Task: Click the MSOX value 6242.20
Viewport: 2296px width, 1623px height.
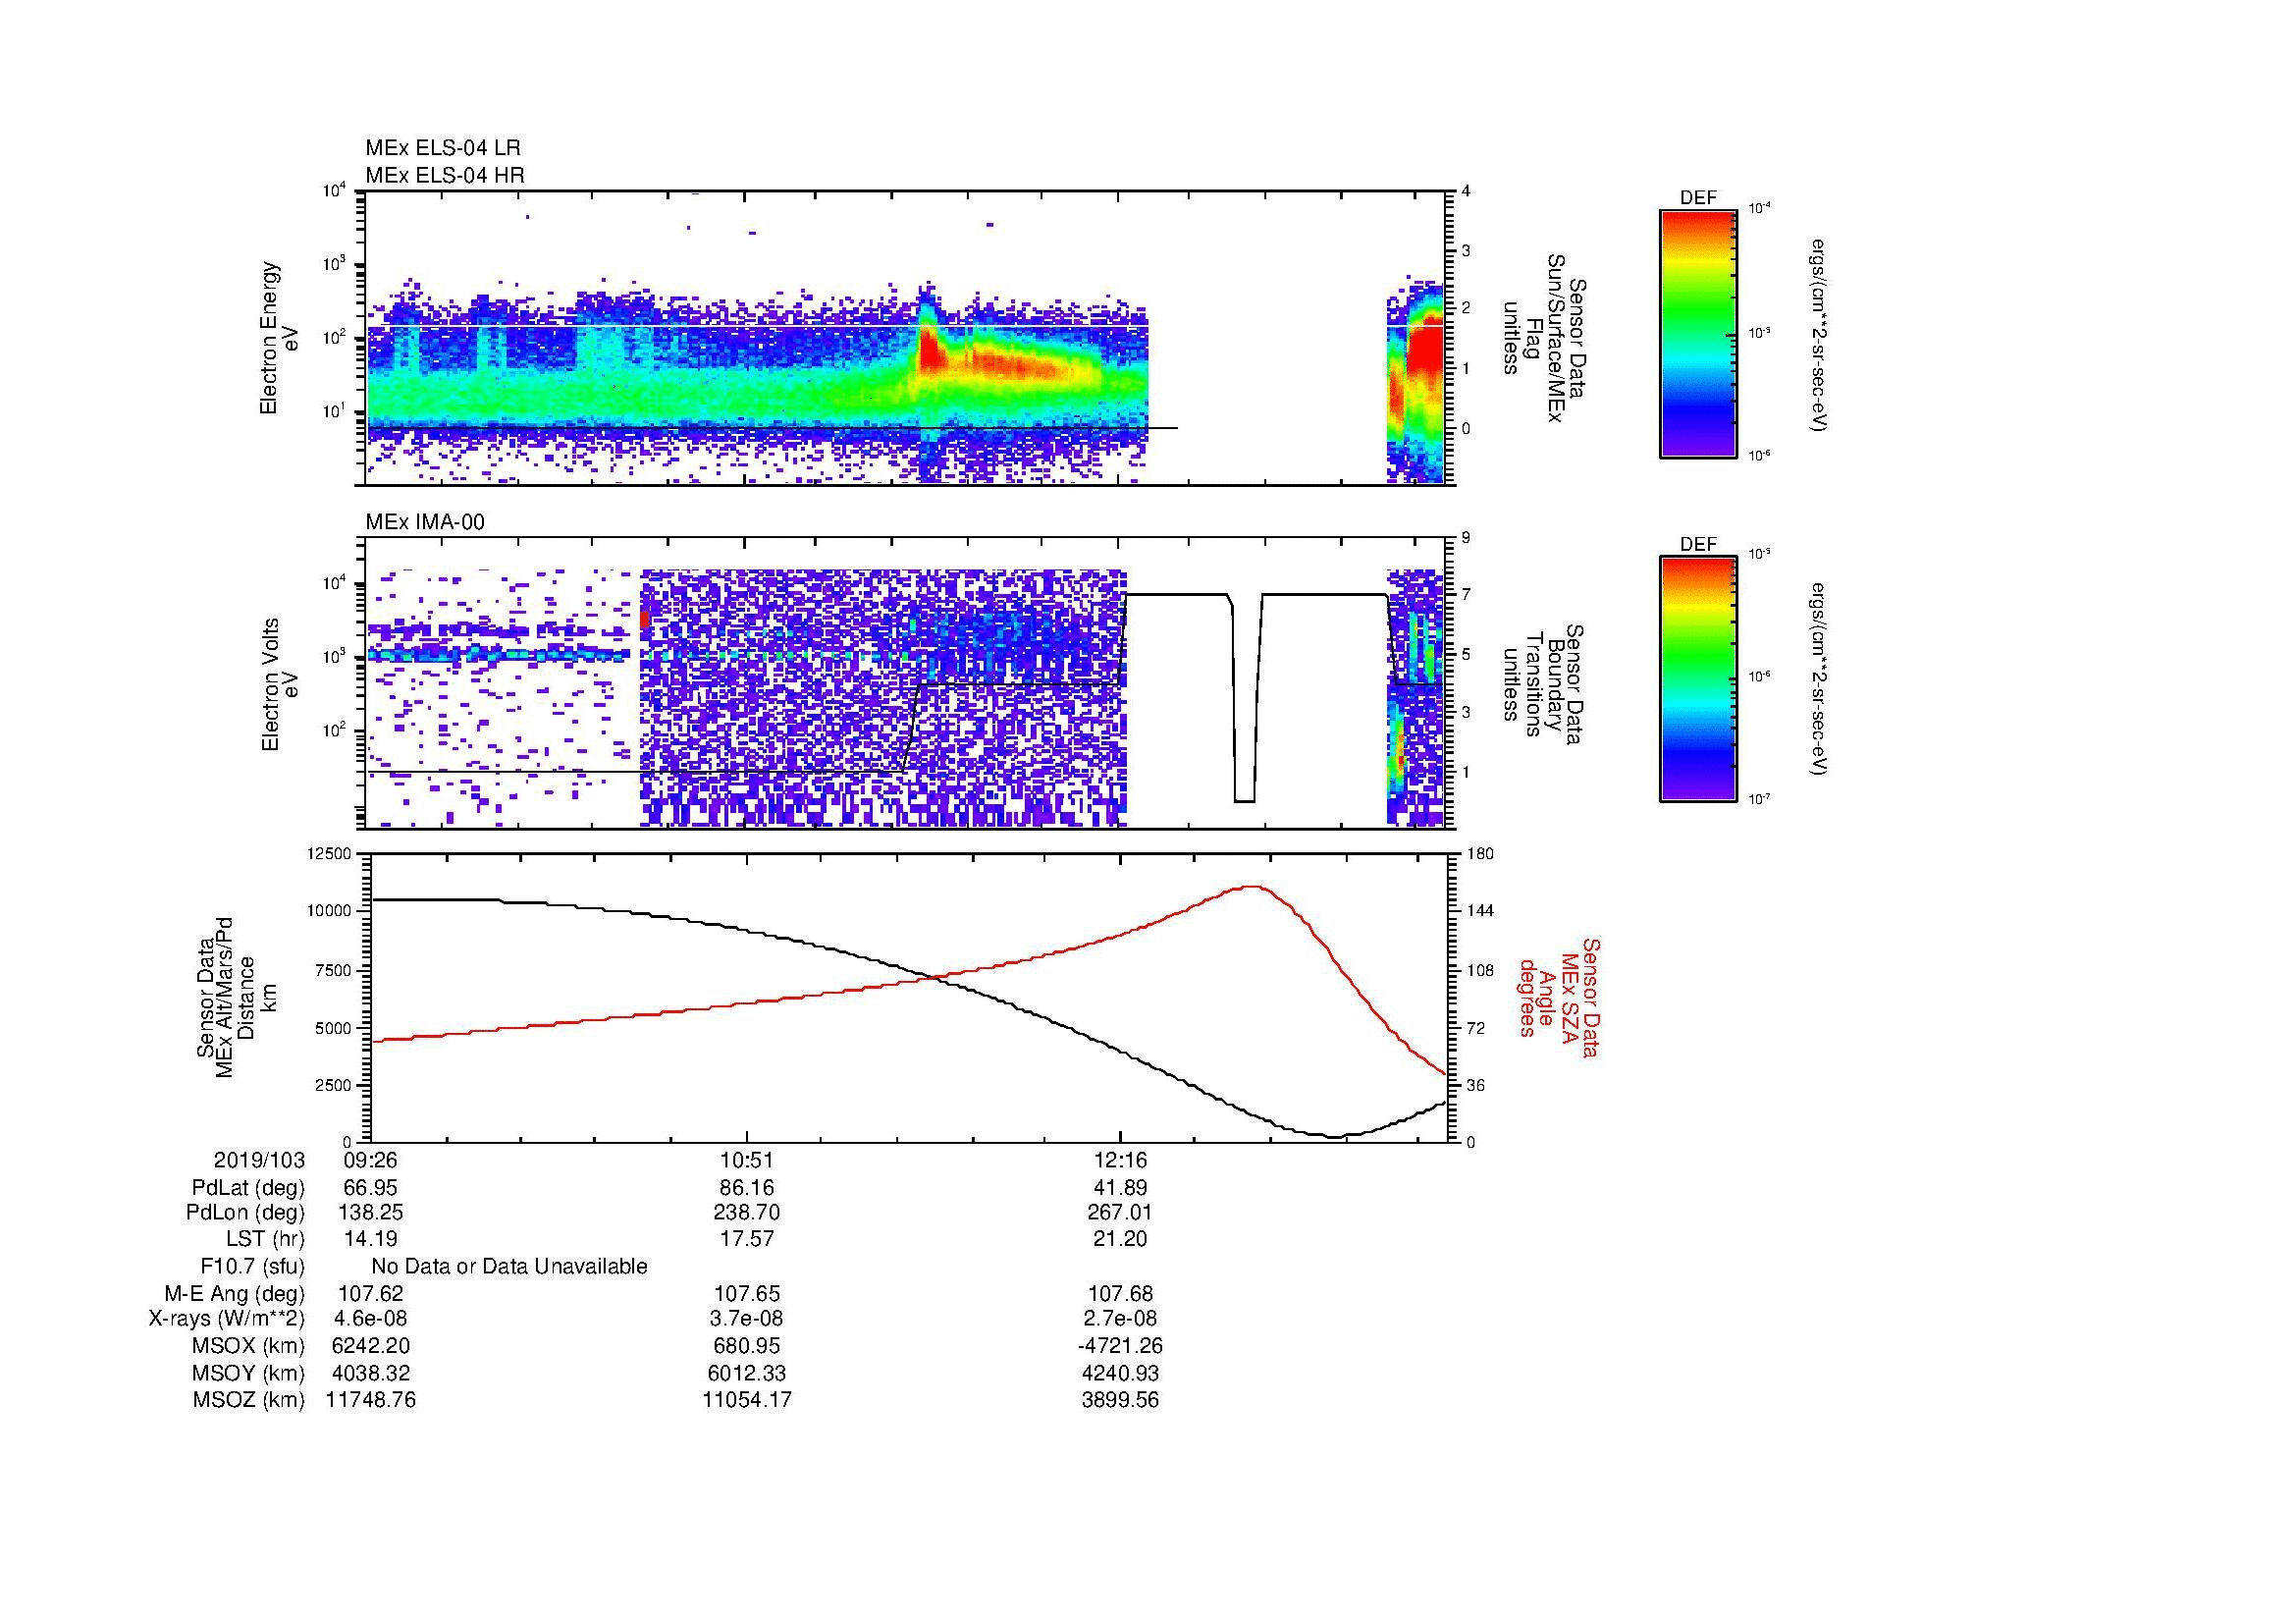Action: [371, 1347]
